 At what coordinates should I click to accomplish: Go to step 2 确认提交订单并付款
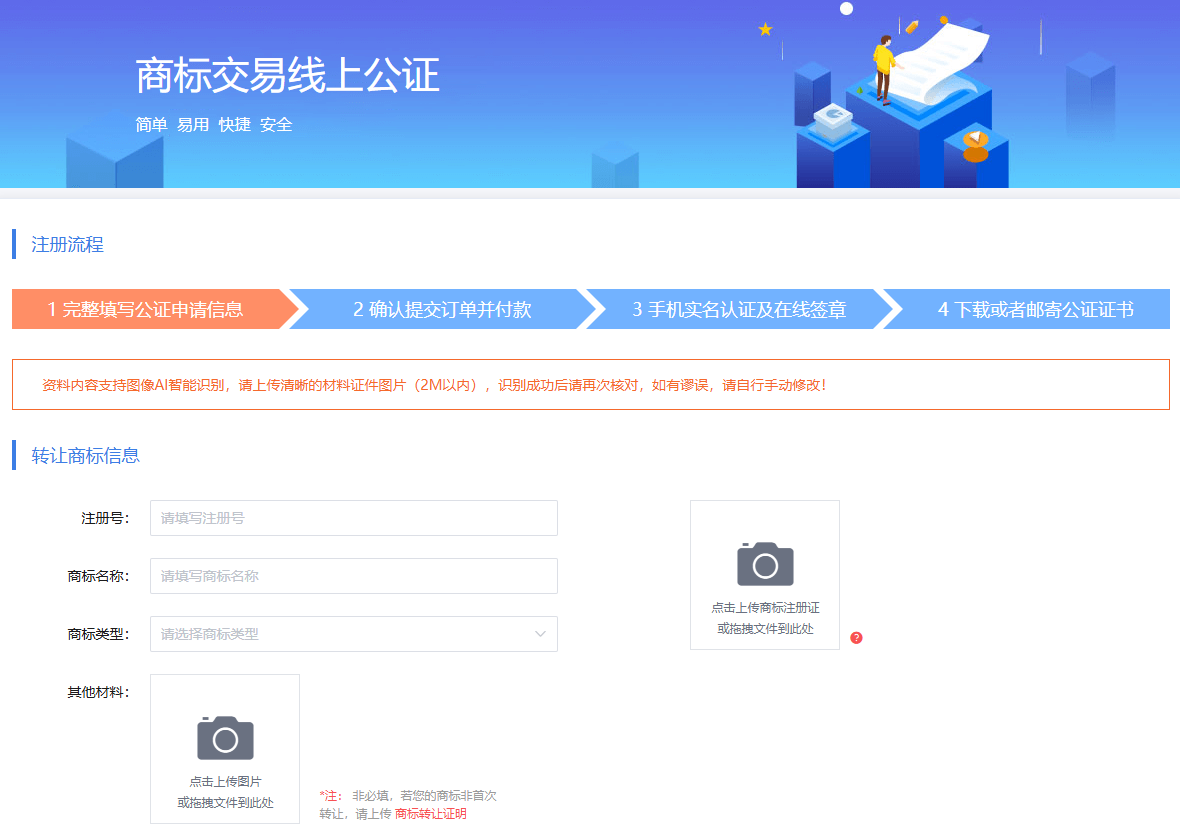coord(442,310)
